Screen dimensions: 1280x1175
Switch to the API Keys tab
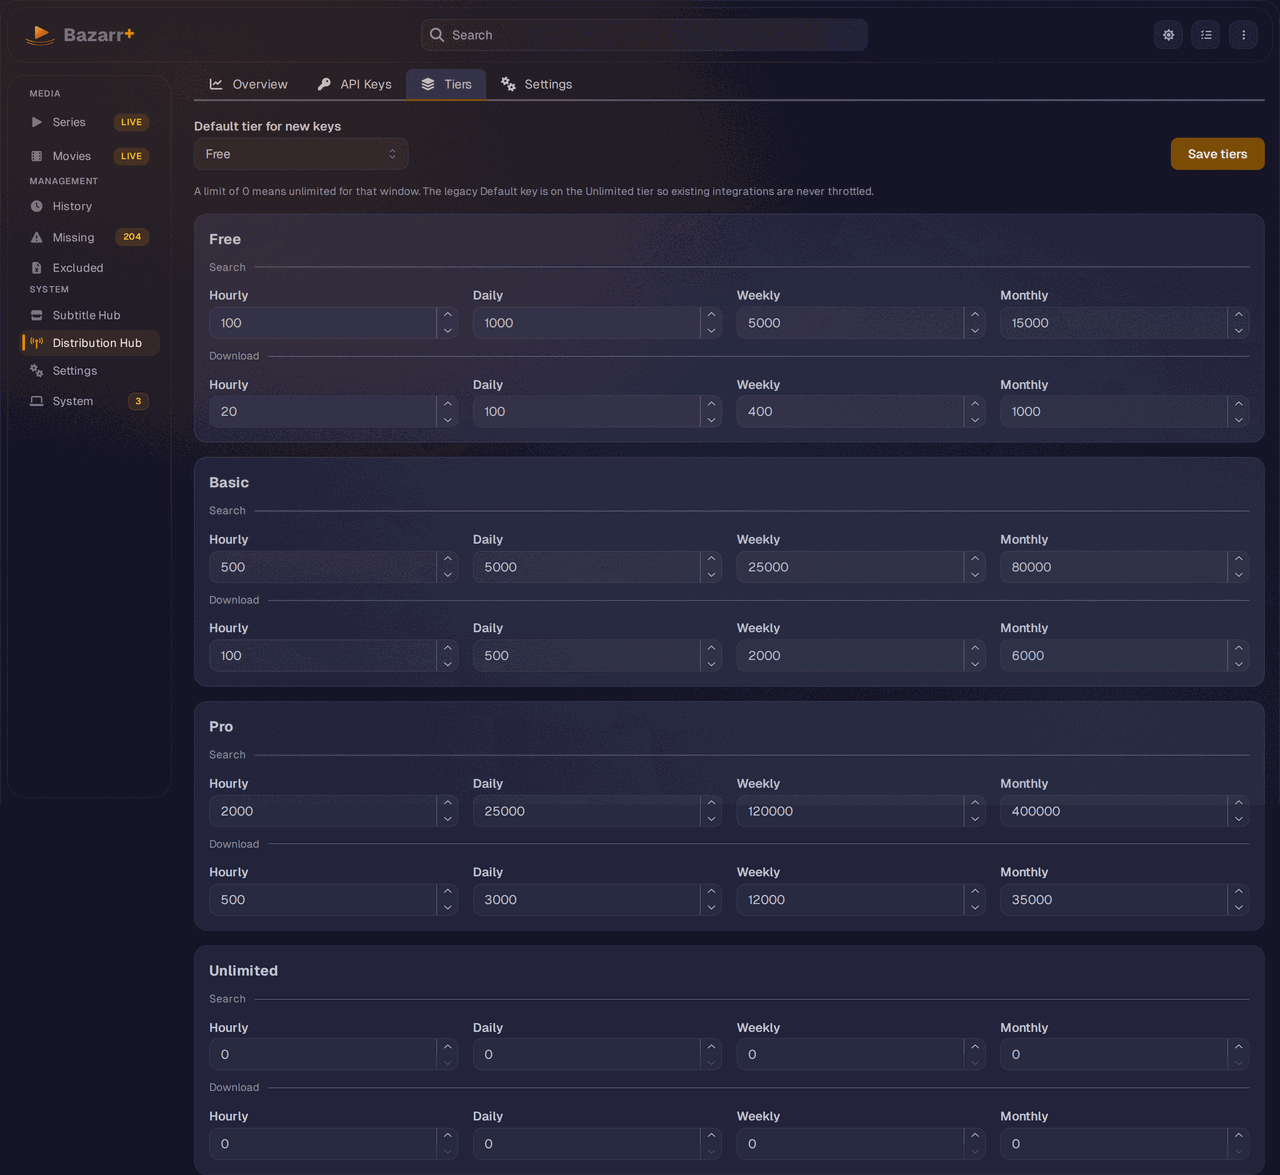354,84
